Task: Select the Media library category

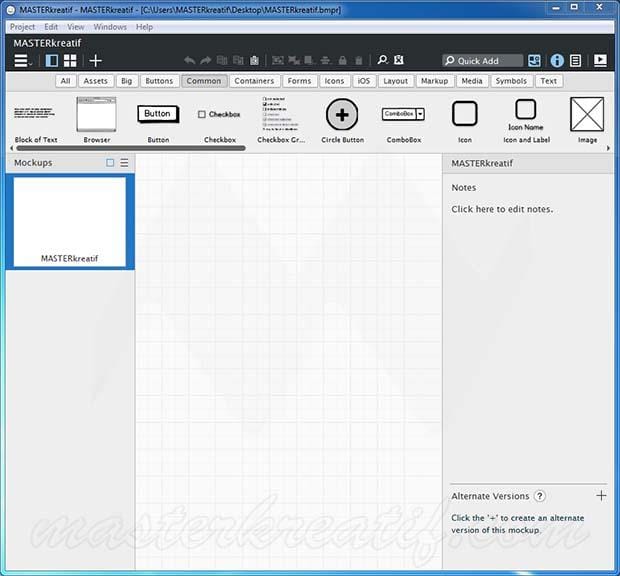Action: click(x=472, y=81)
